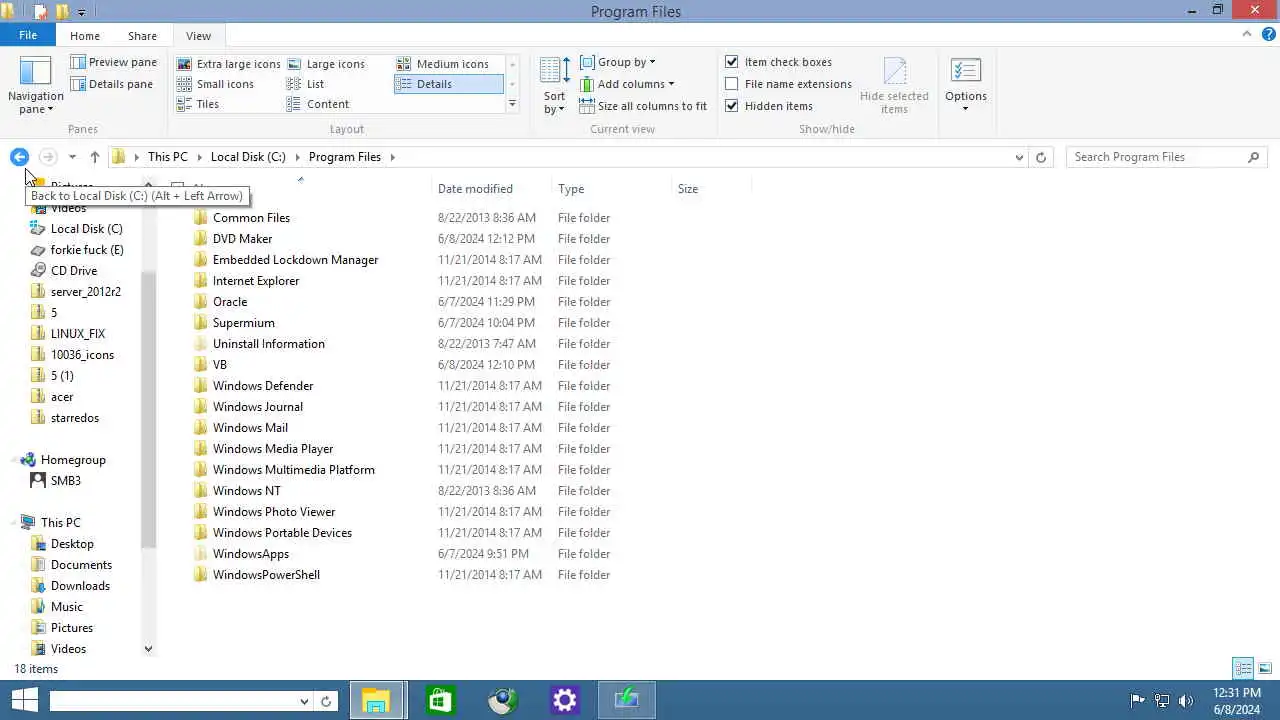Open folder Options
This screenshot has height=720, width=1280.
(x=966, y=86)
